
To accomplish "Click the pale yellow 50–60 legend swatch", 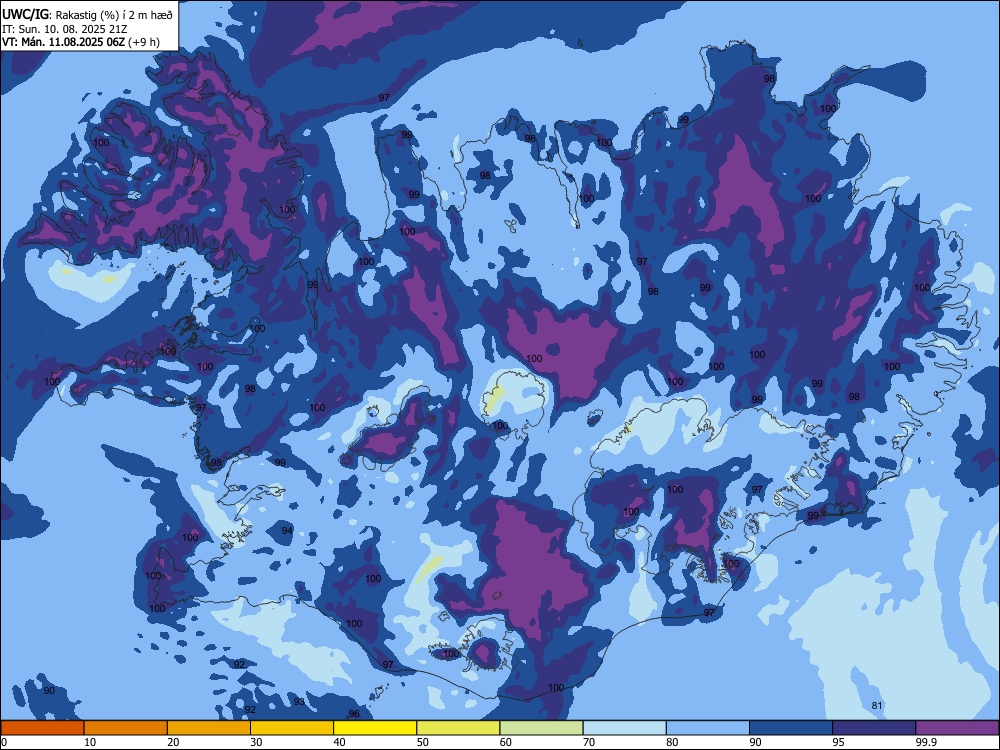I will click(459, 728).
